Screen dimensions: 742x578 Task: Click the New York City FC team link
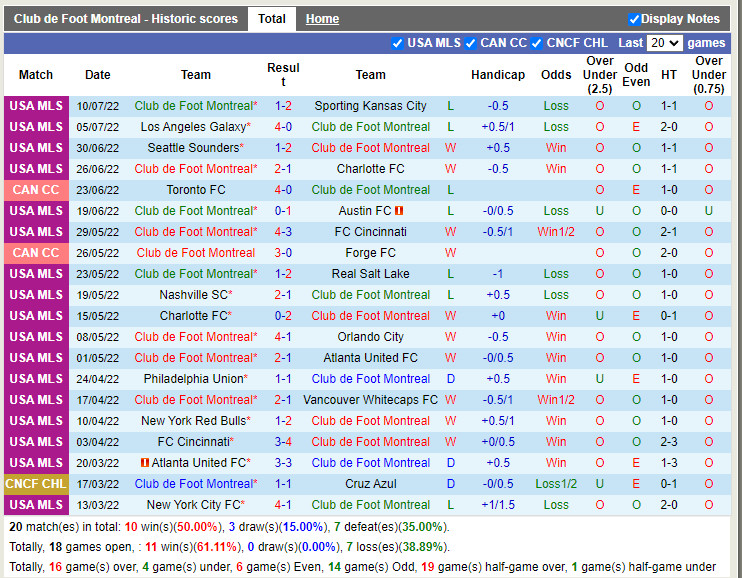(192, 505)
